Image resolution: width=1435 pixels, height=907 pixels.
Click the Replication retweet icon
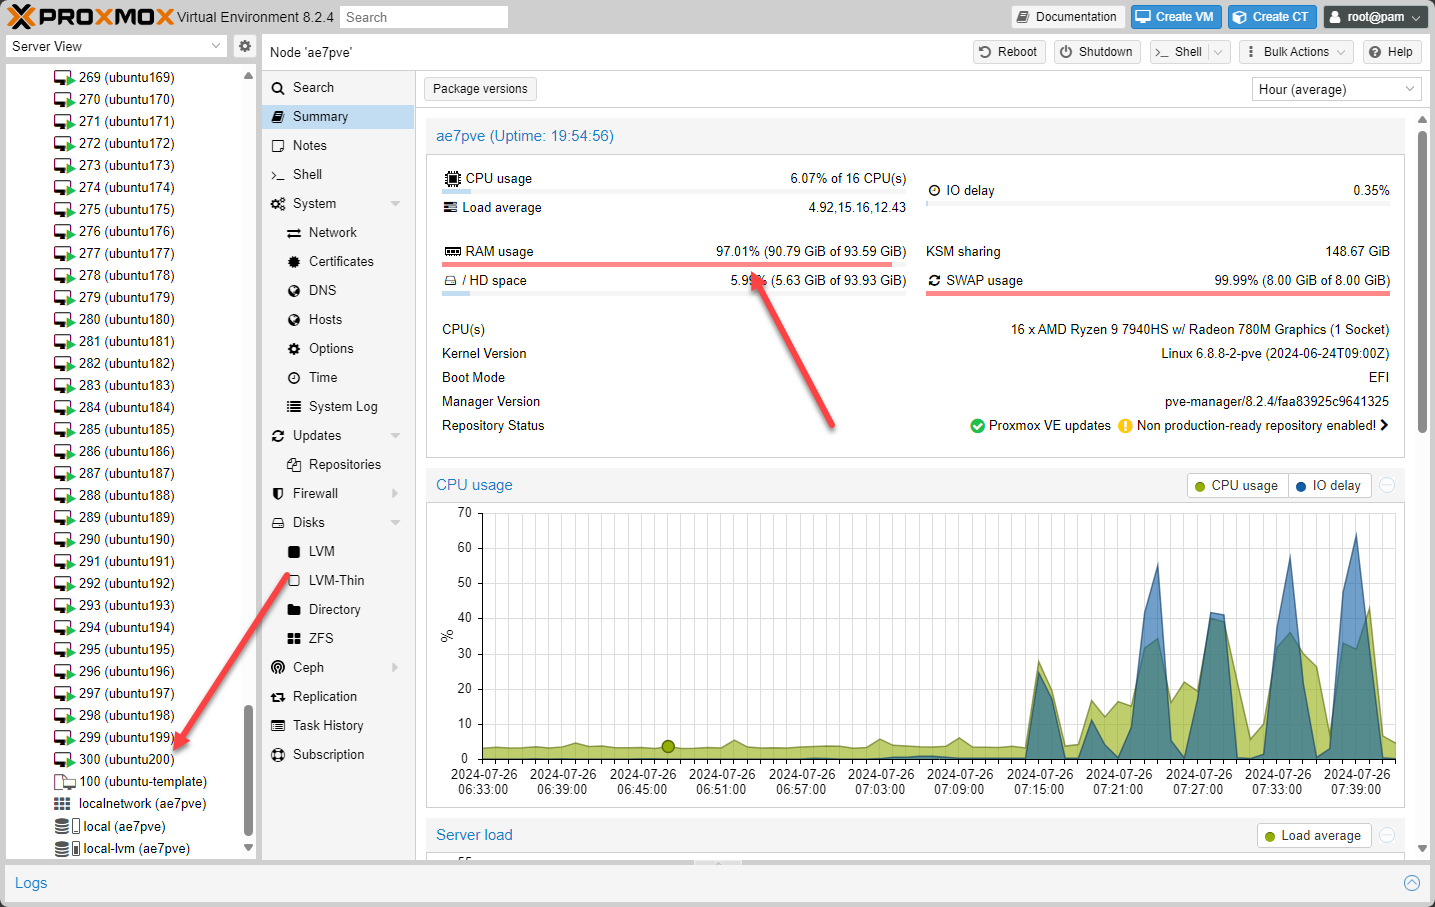click(278, 697)
